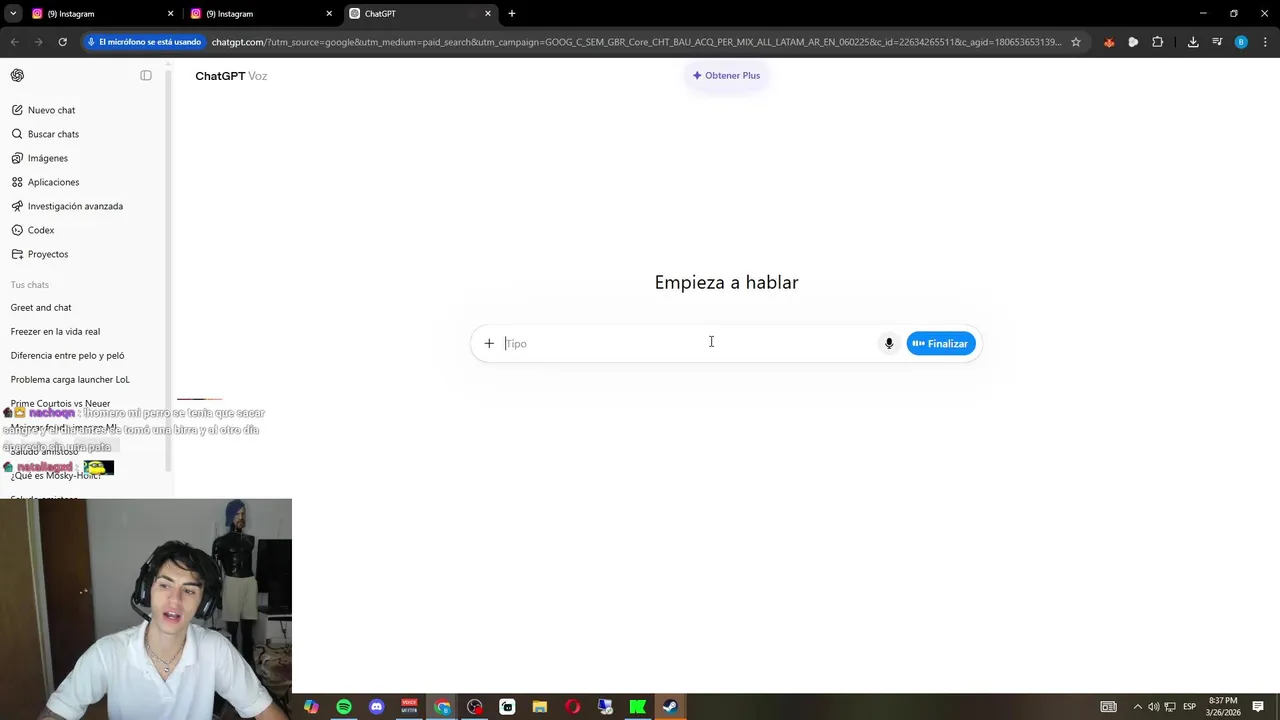Image resolution: width=1280 pixels, height=720 pixels.
Task: Open a new browser tab
Action: coord(512,14)
